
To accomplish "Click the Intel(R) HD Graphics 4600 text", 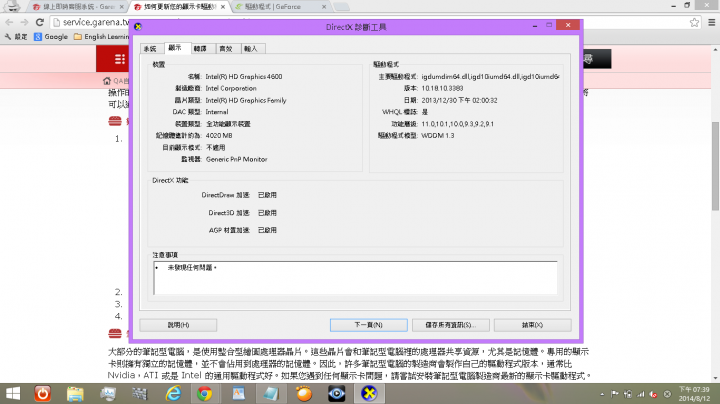I will click(244, 77).
